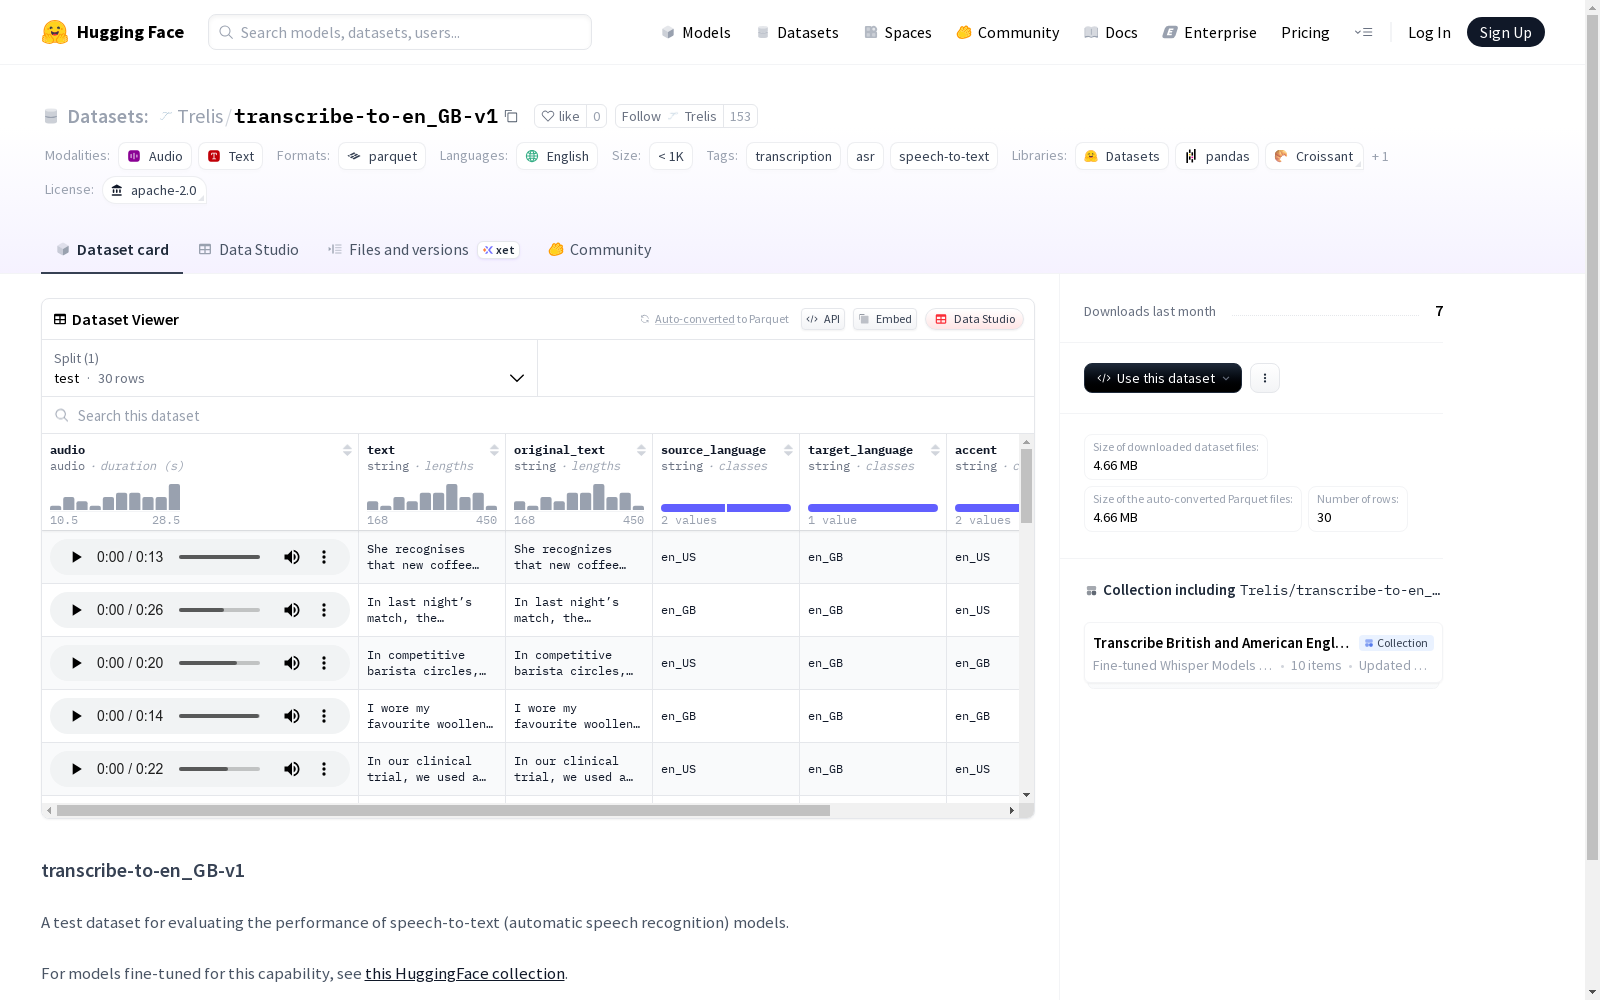
Task: Open more options for the 0:20 audio
Action: (x=324, y=663)
